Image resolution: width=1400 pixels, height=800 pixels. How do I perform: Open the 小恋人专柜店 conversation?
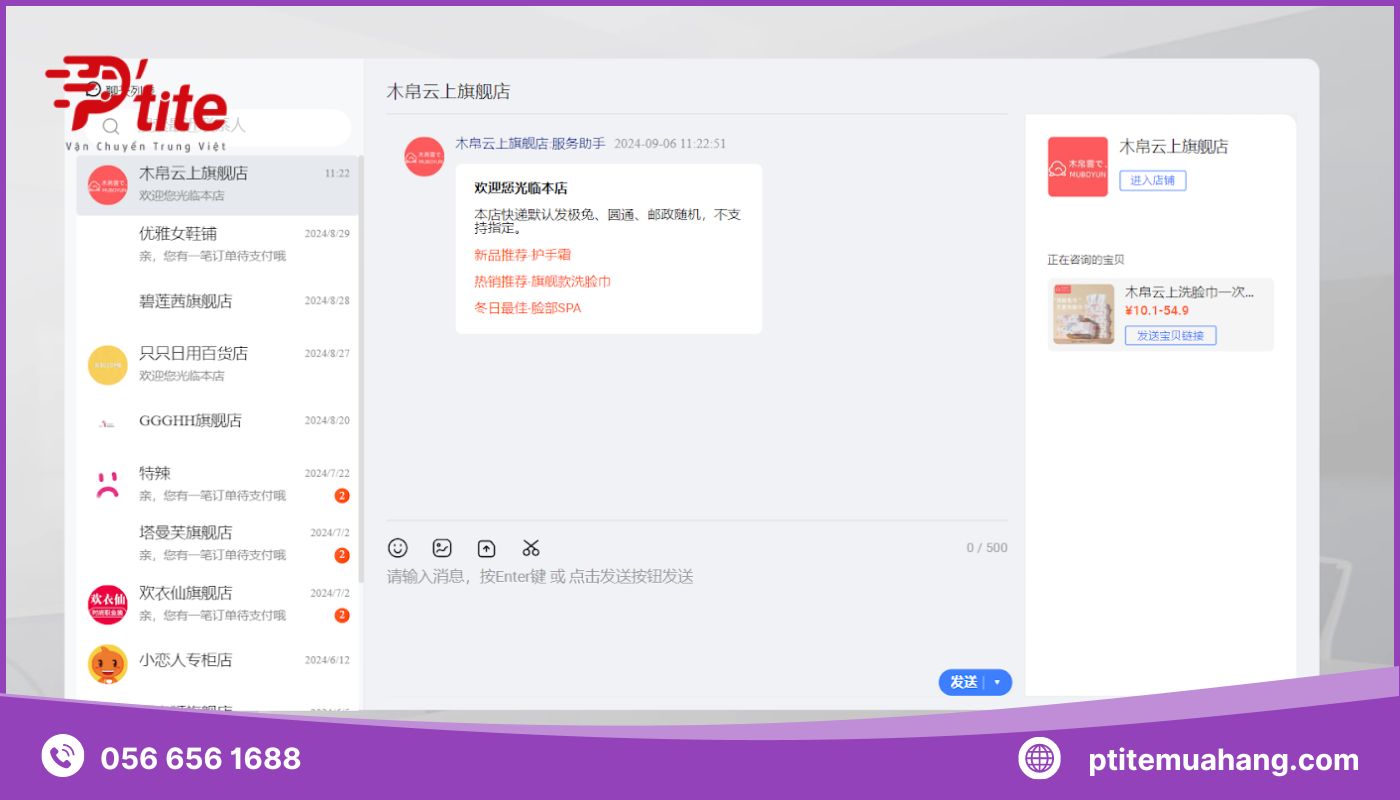point(217,663)
